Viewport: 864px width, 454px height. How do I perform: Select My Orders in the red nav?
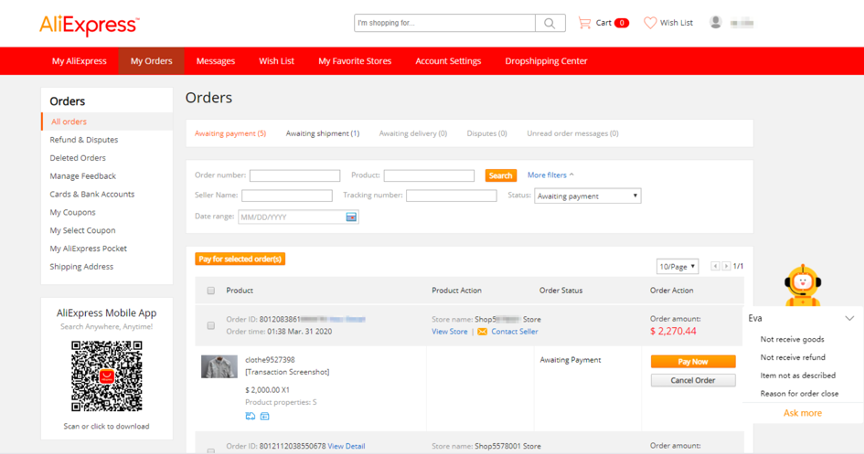point(152,61)
